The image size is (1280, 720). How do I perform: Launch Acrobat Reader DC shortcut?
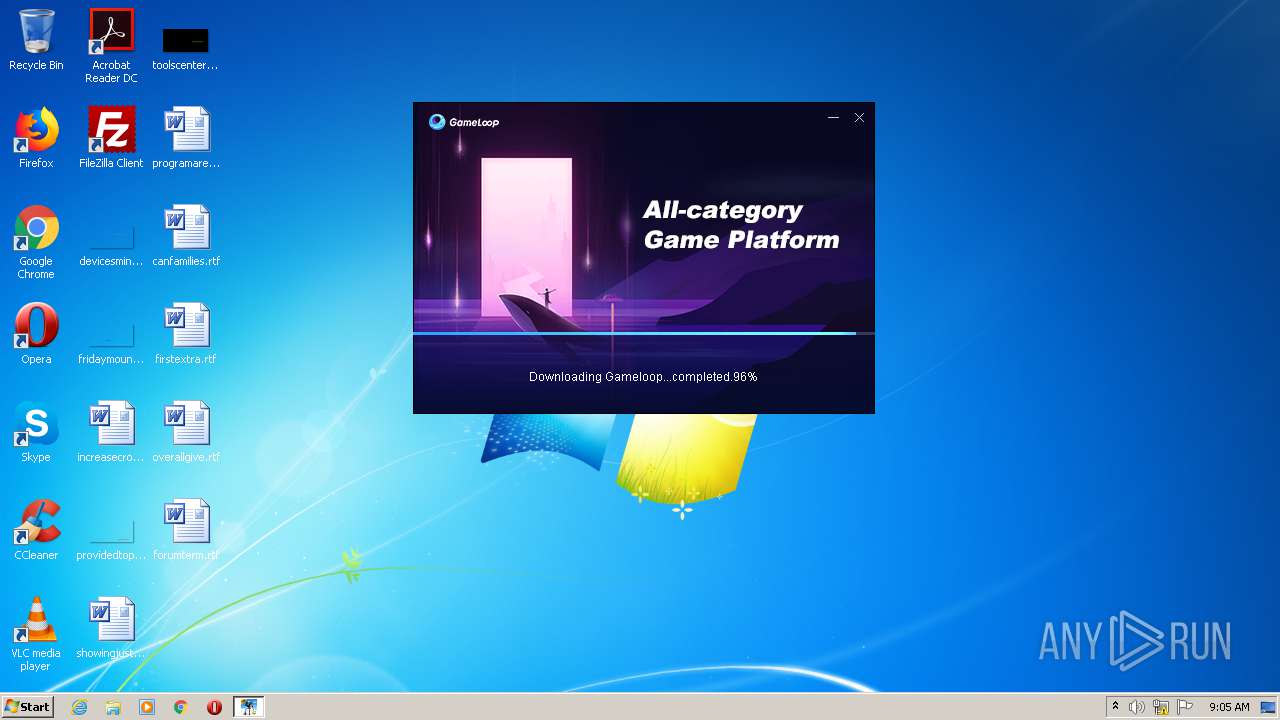(x=111, y=46)
